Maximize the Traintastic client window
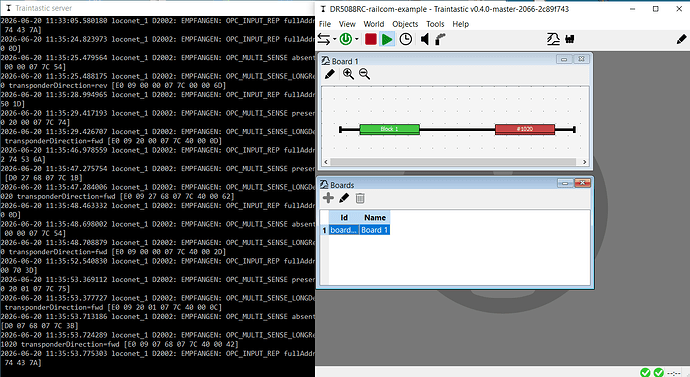This screenshot has height=377, width=690. (656, 9)
